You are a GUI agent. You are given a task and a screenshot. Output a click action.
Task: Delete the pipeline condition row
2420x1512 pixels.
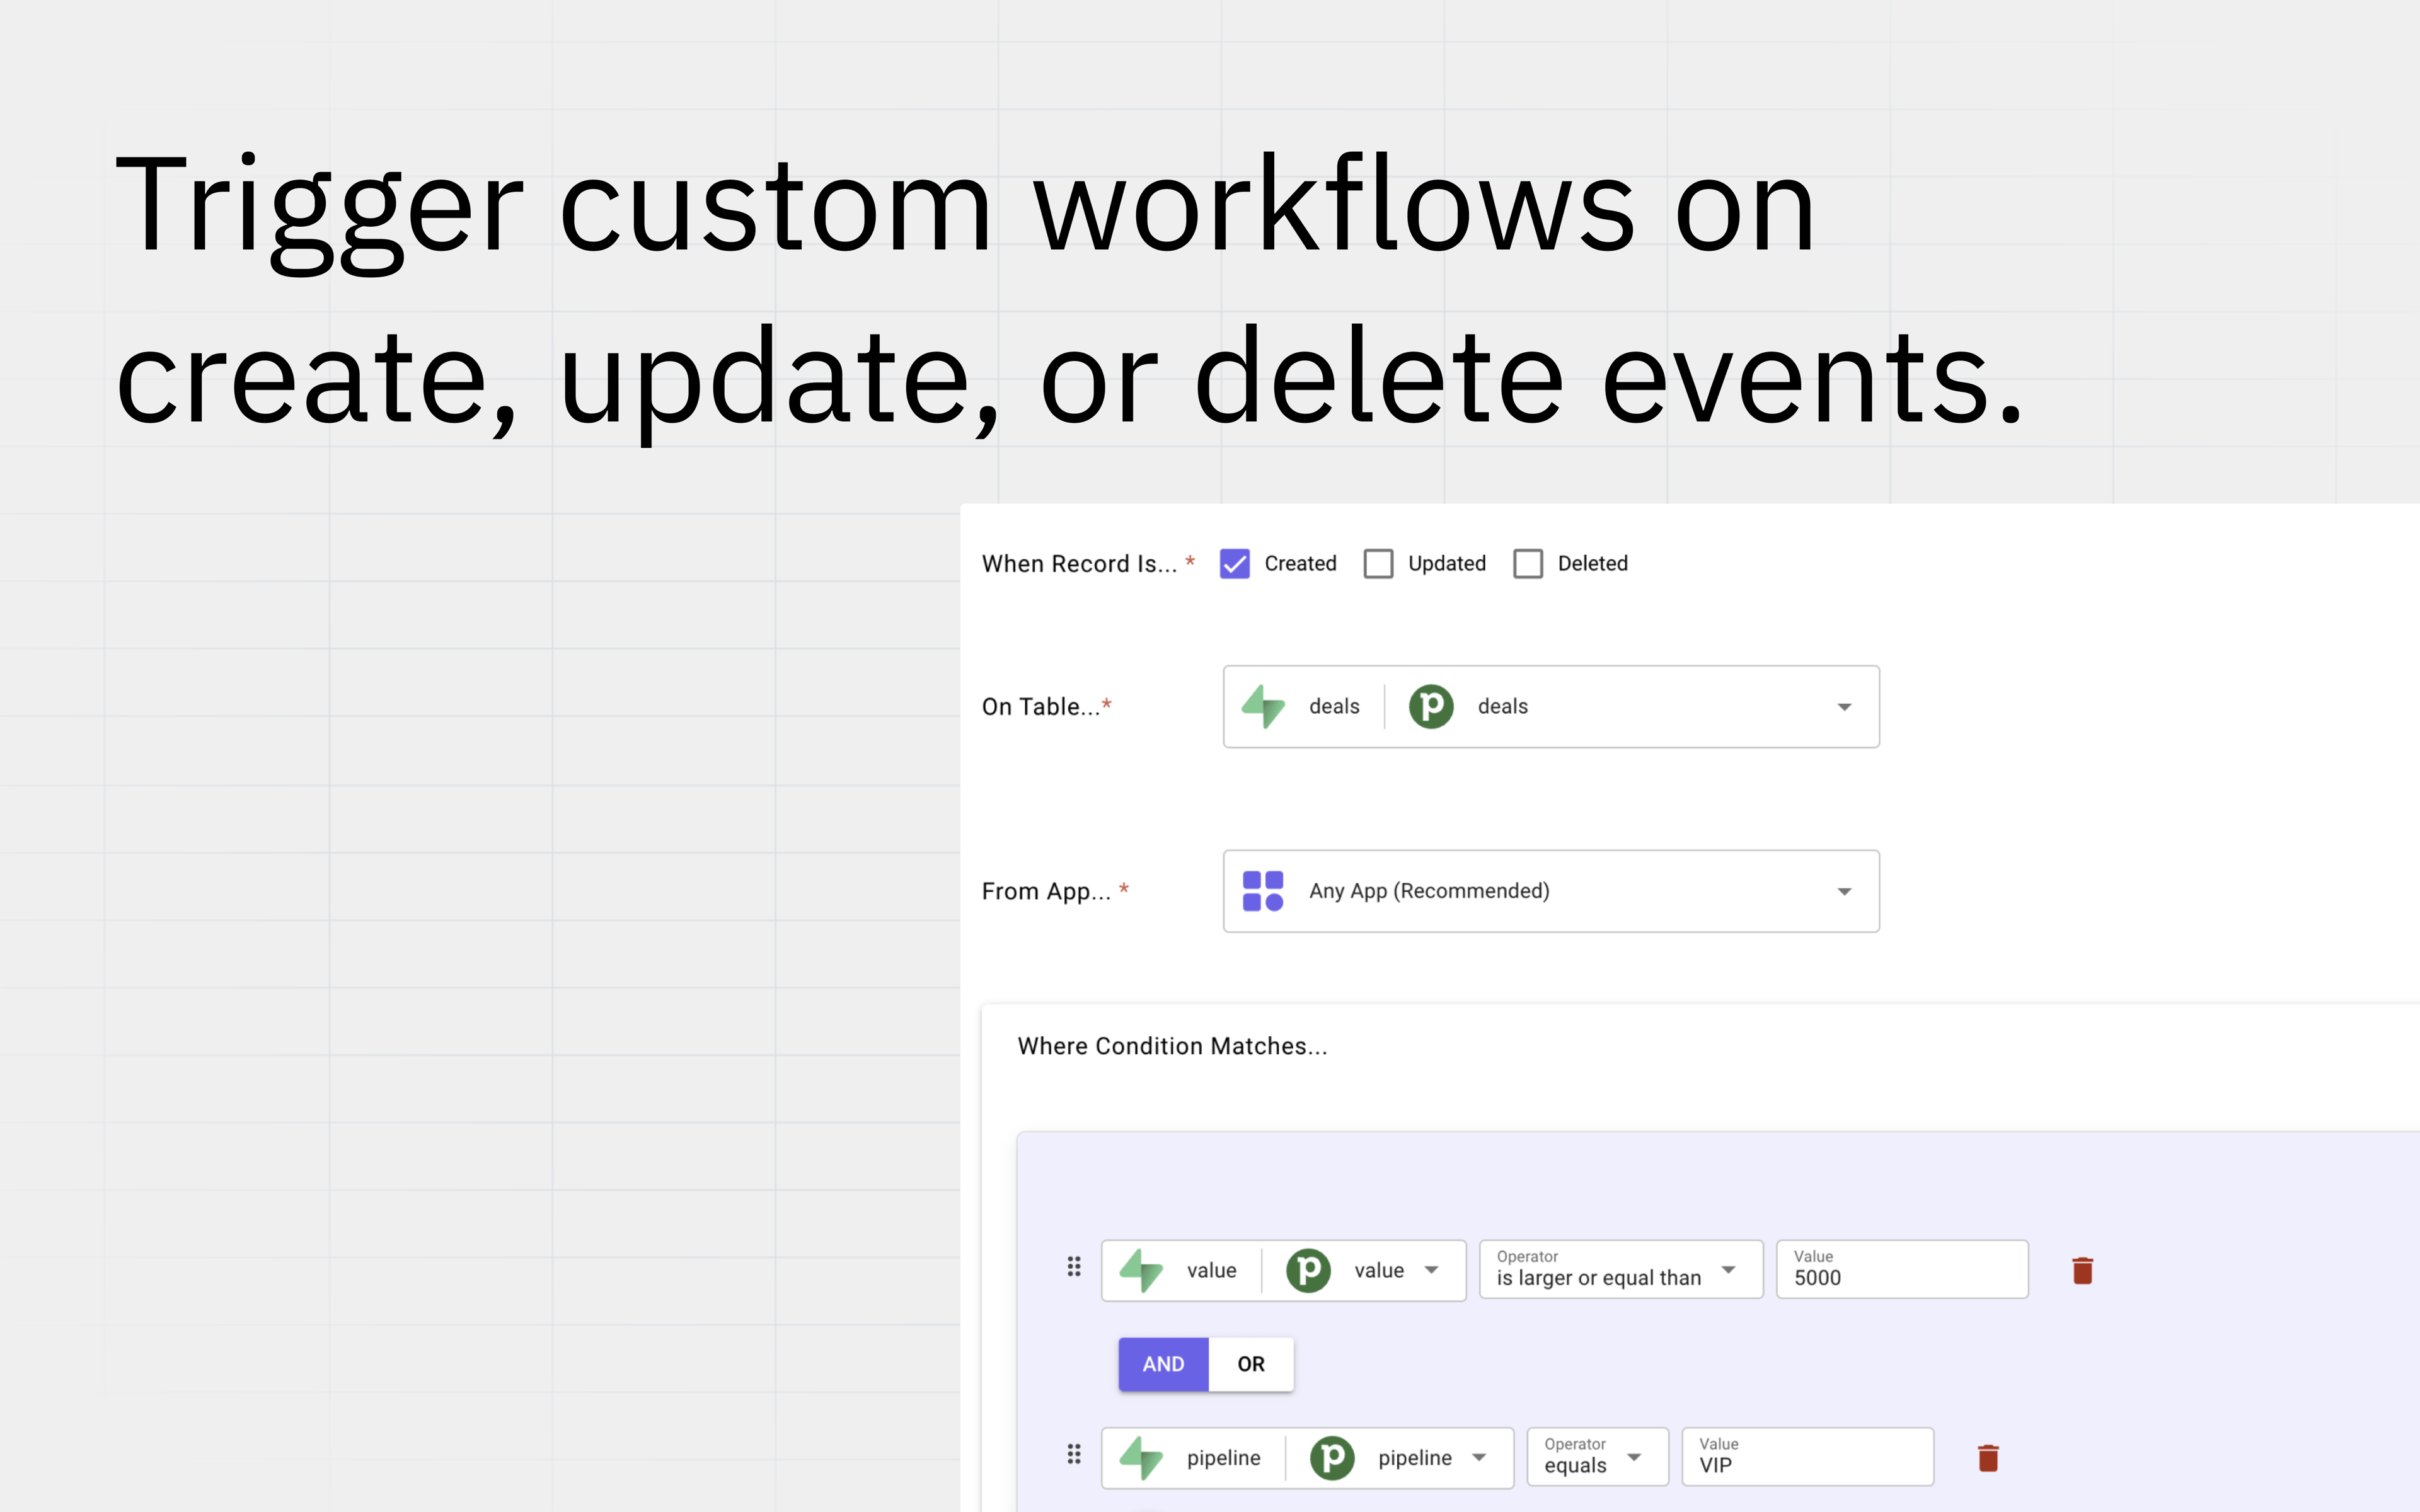(x=1988, y=1458)
